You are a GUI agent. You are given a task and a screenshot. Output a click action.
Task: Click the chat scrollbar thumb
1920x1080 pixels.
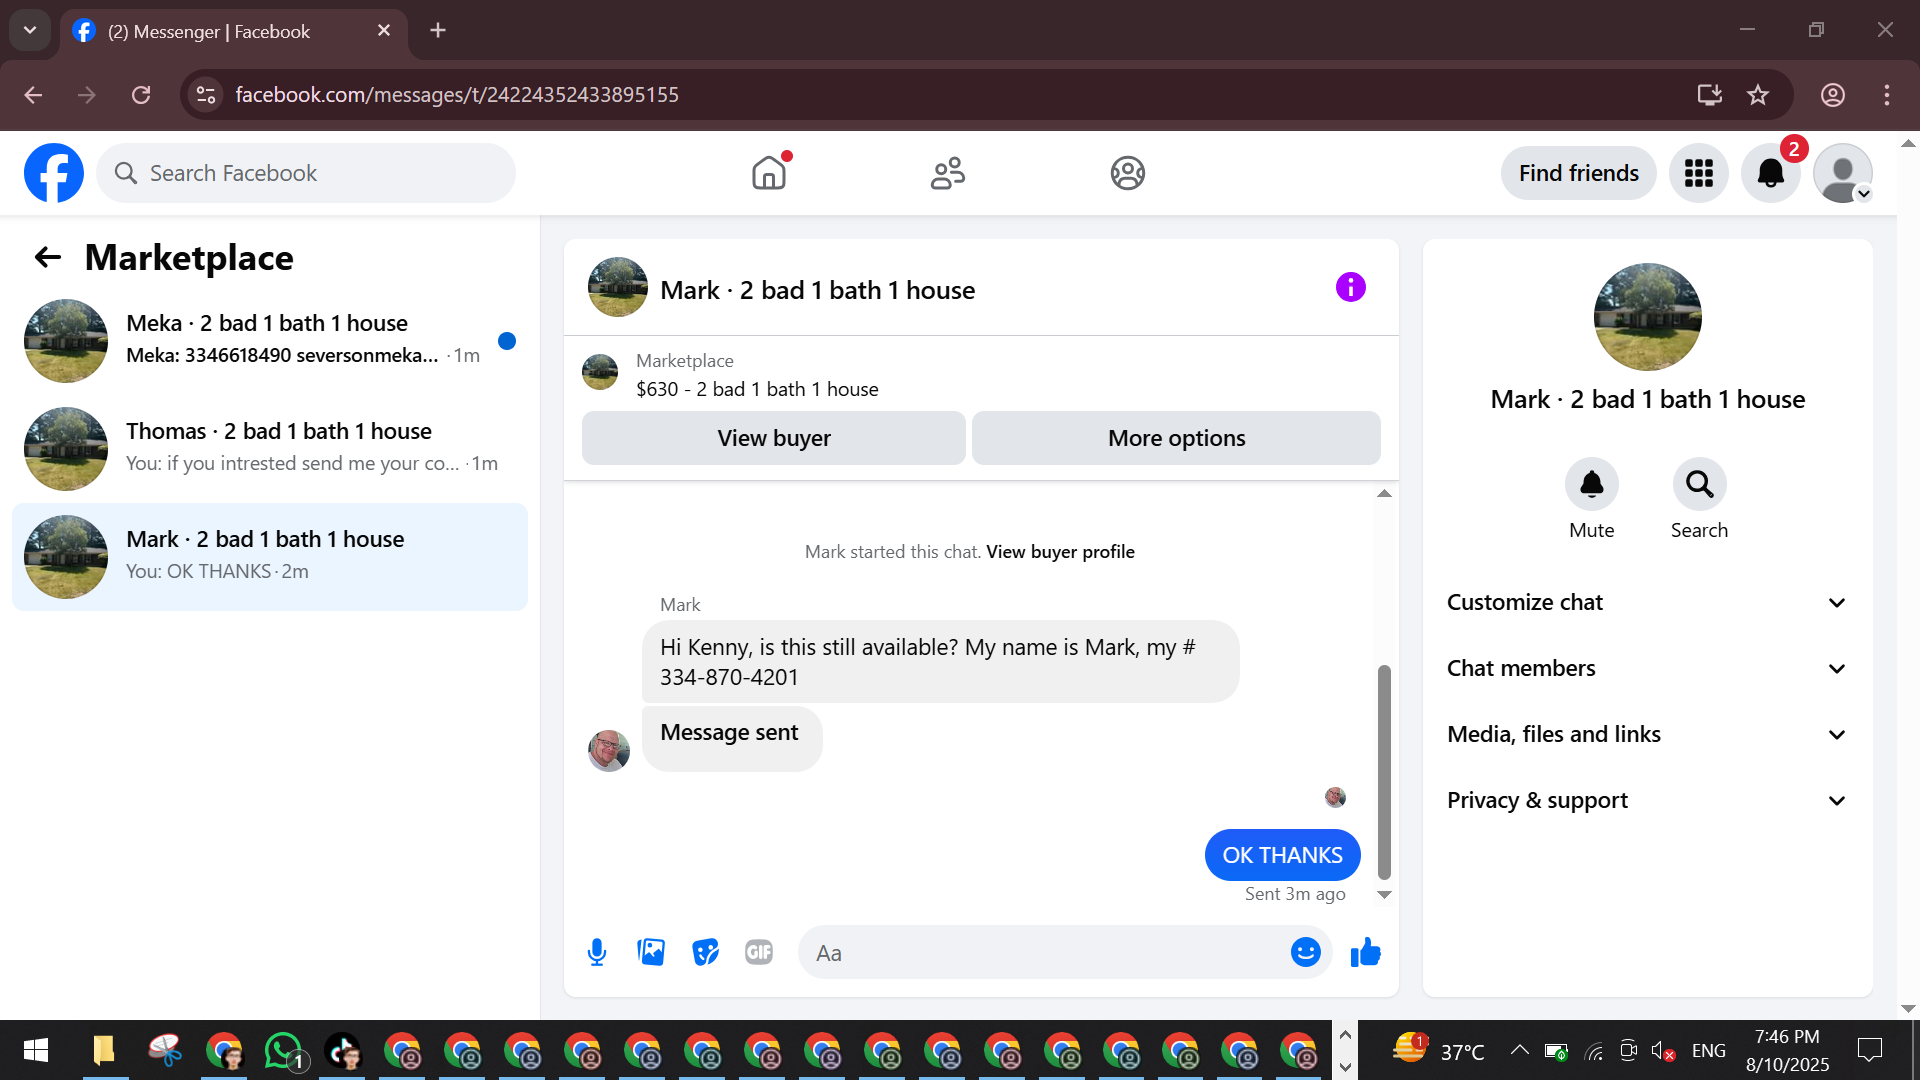coord(1384,770)
